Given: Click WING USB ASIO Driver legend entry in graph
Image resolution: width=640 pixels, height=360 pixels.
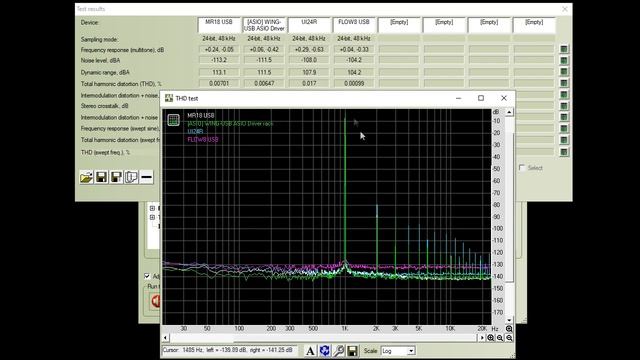Looking at the screenshot, I should (x=230, y=123).
